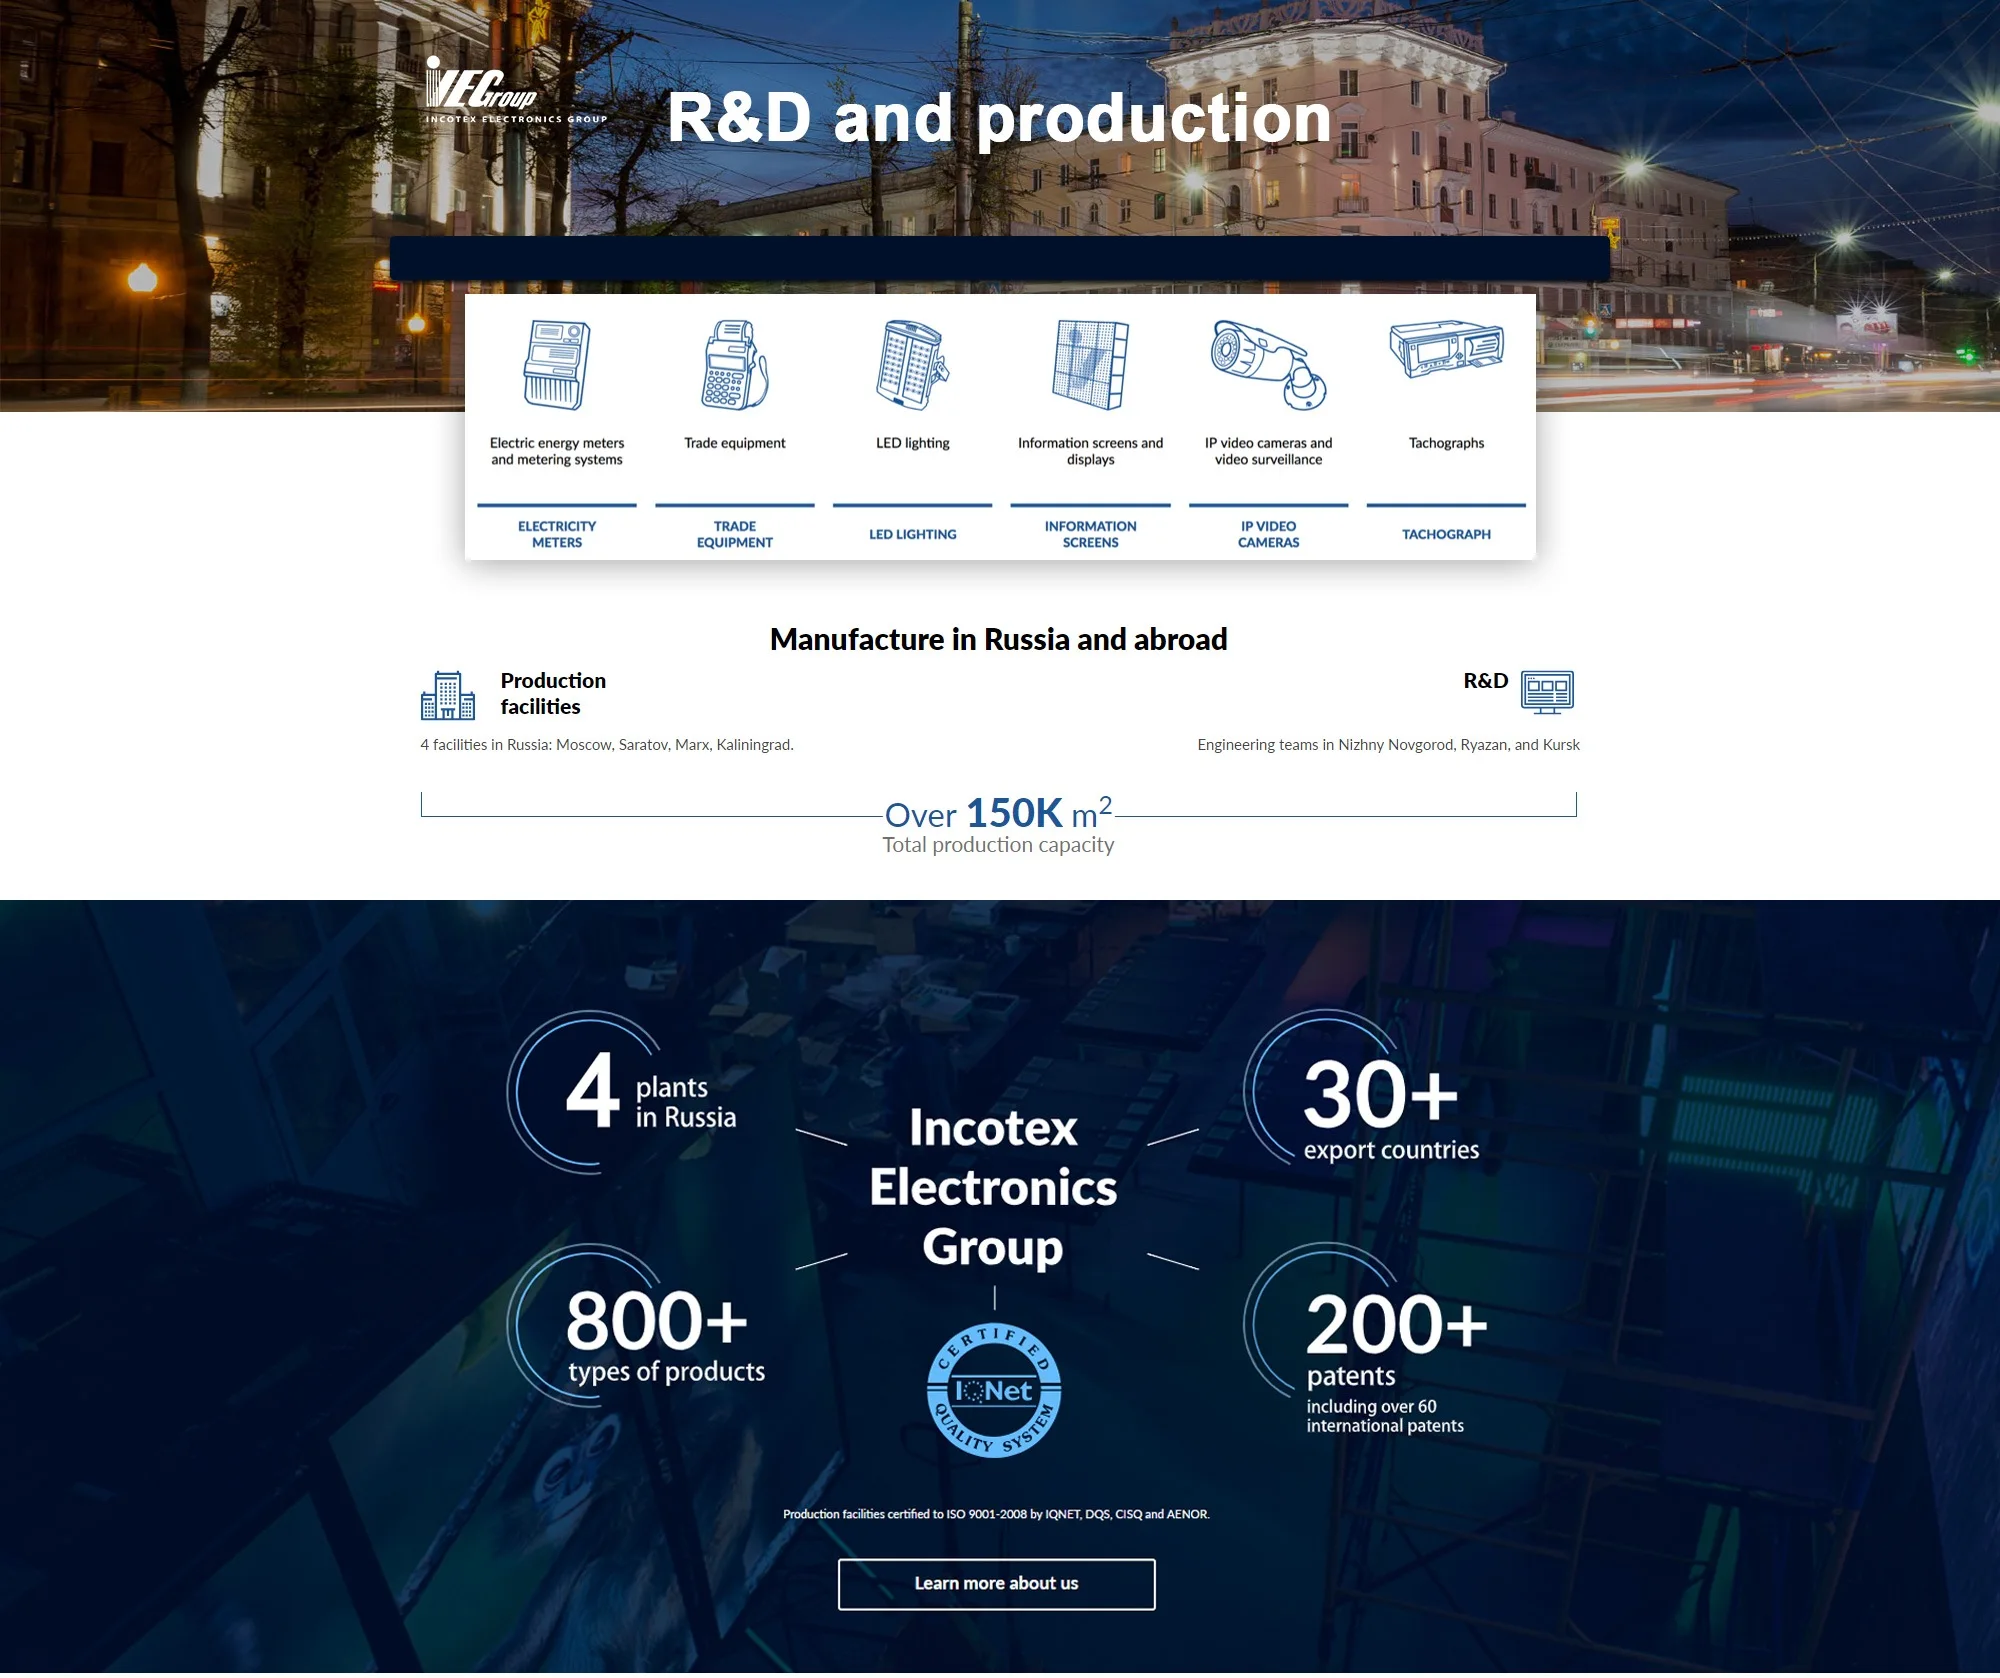This screenshot has height=1678, width=2000.
Task: Click the ISO 9001-2008 certification note
Action: coord(996,1514)
